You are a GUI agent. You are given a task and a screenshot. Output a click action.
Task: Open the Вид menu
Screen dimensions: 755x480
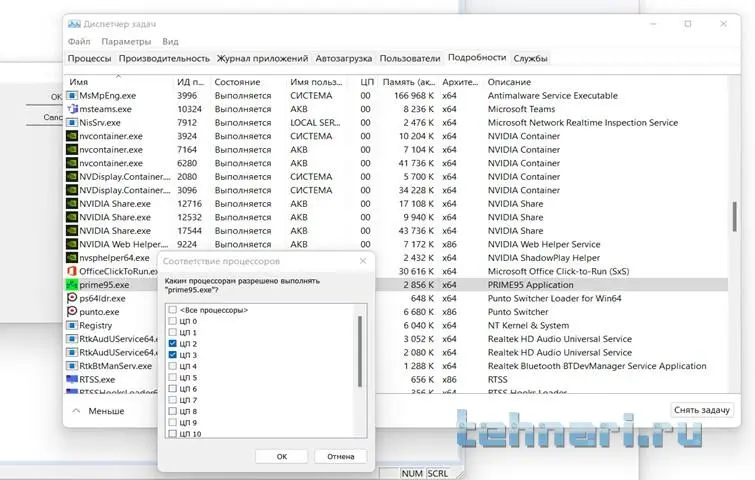pyautogui.click(x=170, y=41)
